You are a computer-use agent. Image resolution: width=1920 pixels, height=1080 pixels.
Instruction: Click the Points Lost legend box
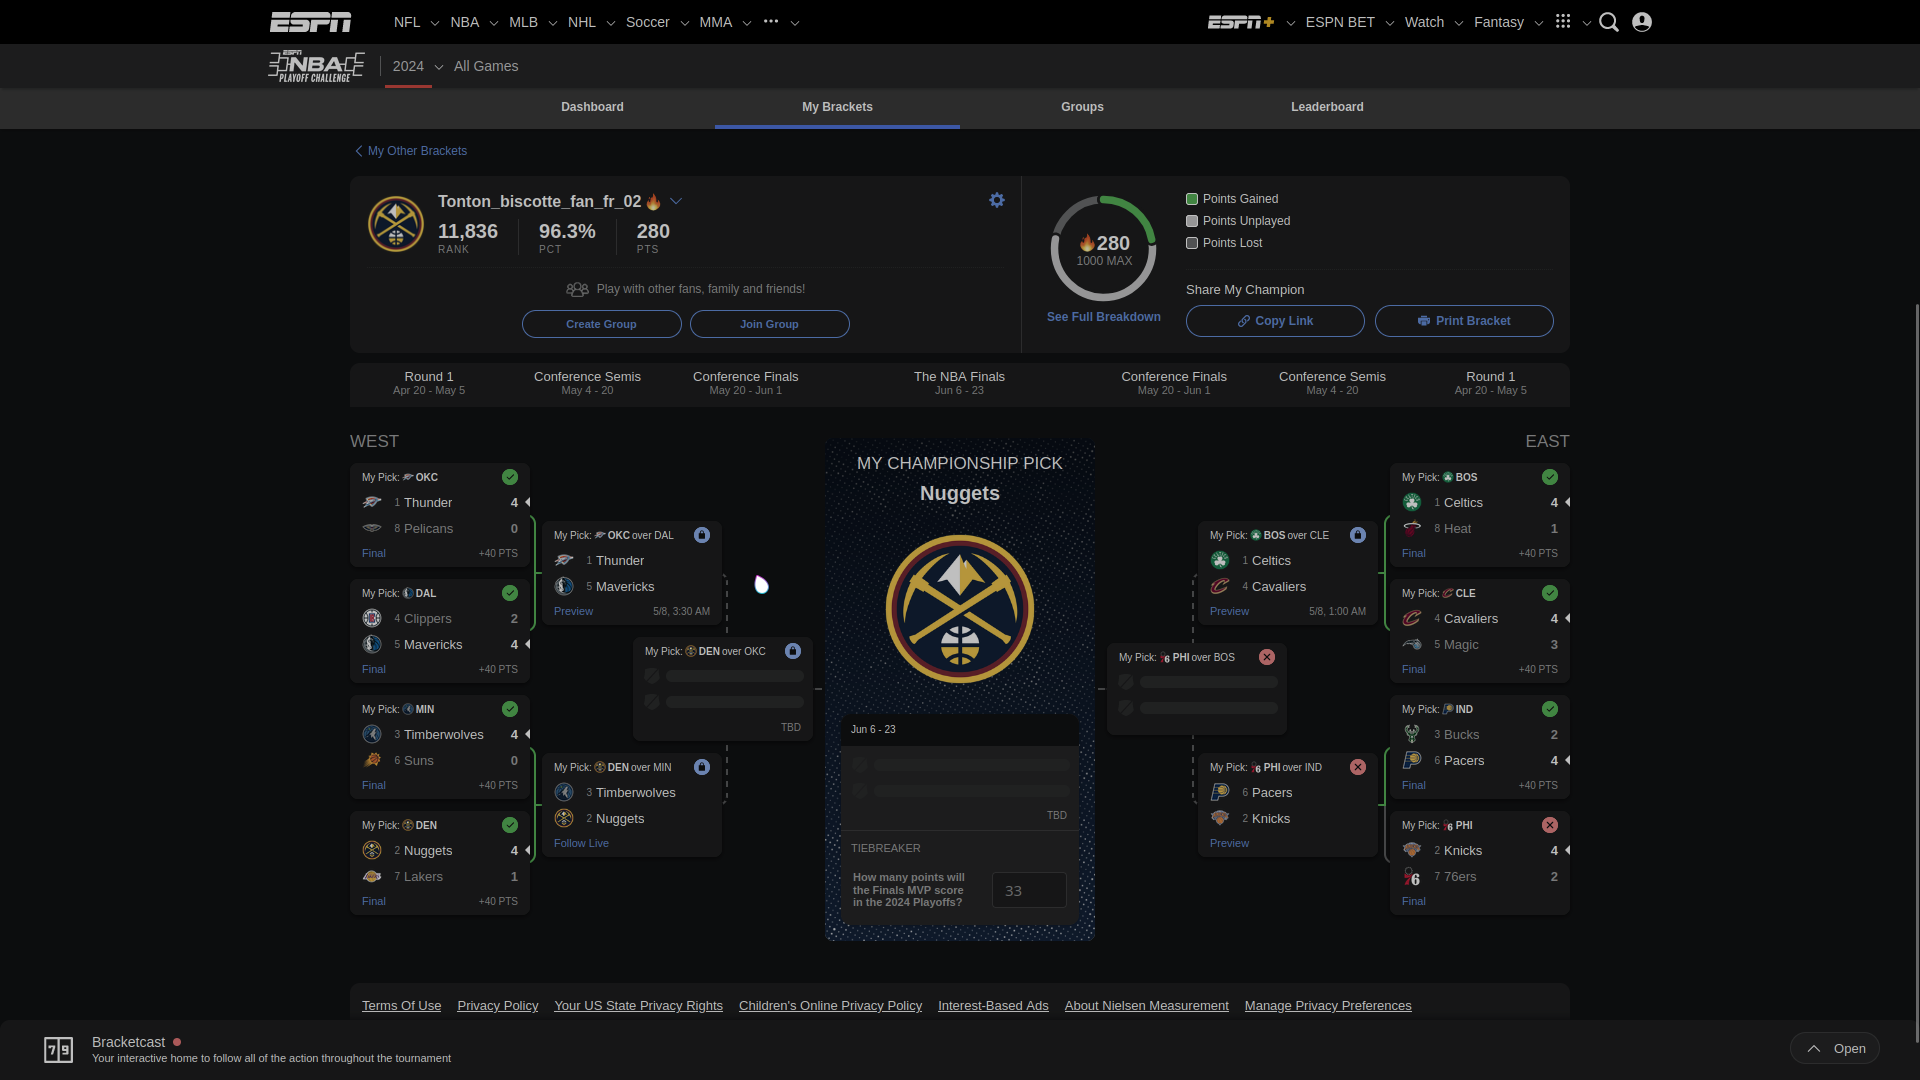click(x=1192, y=243)
